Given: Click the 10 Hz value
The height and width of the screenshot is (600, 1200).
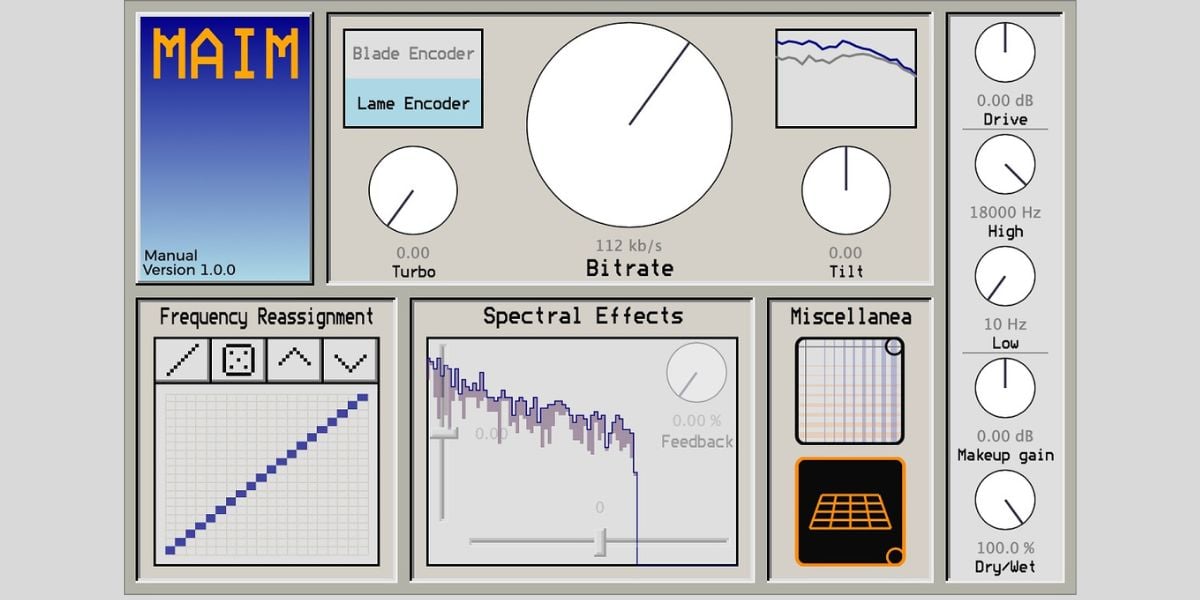Looking at the screenshot, I should 1005,325.
